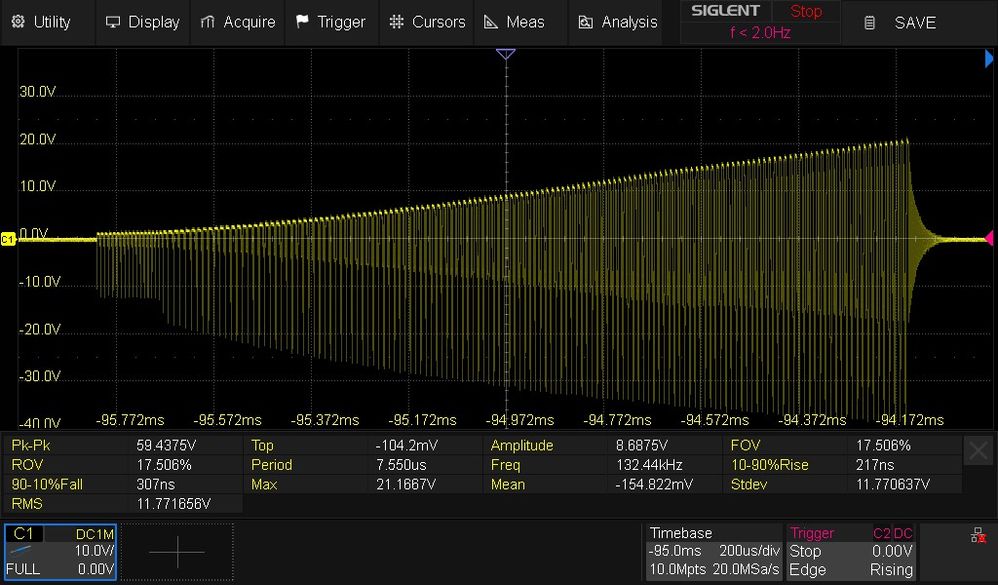This screenshot has width=998, height=585.
Task: Open the Analysis menu
Action: click(x=615, y=22)
